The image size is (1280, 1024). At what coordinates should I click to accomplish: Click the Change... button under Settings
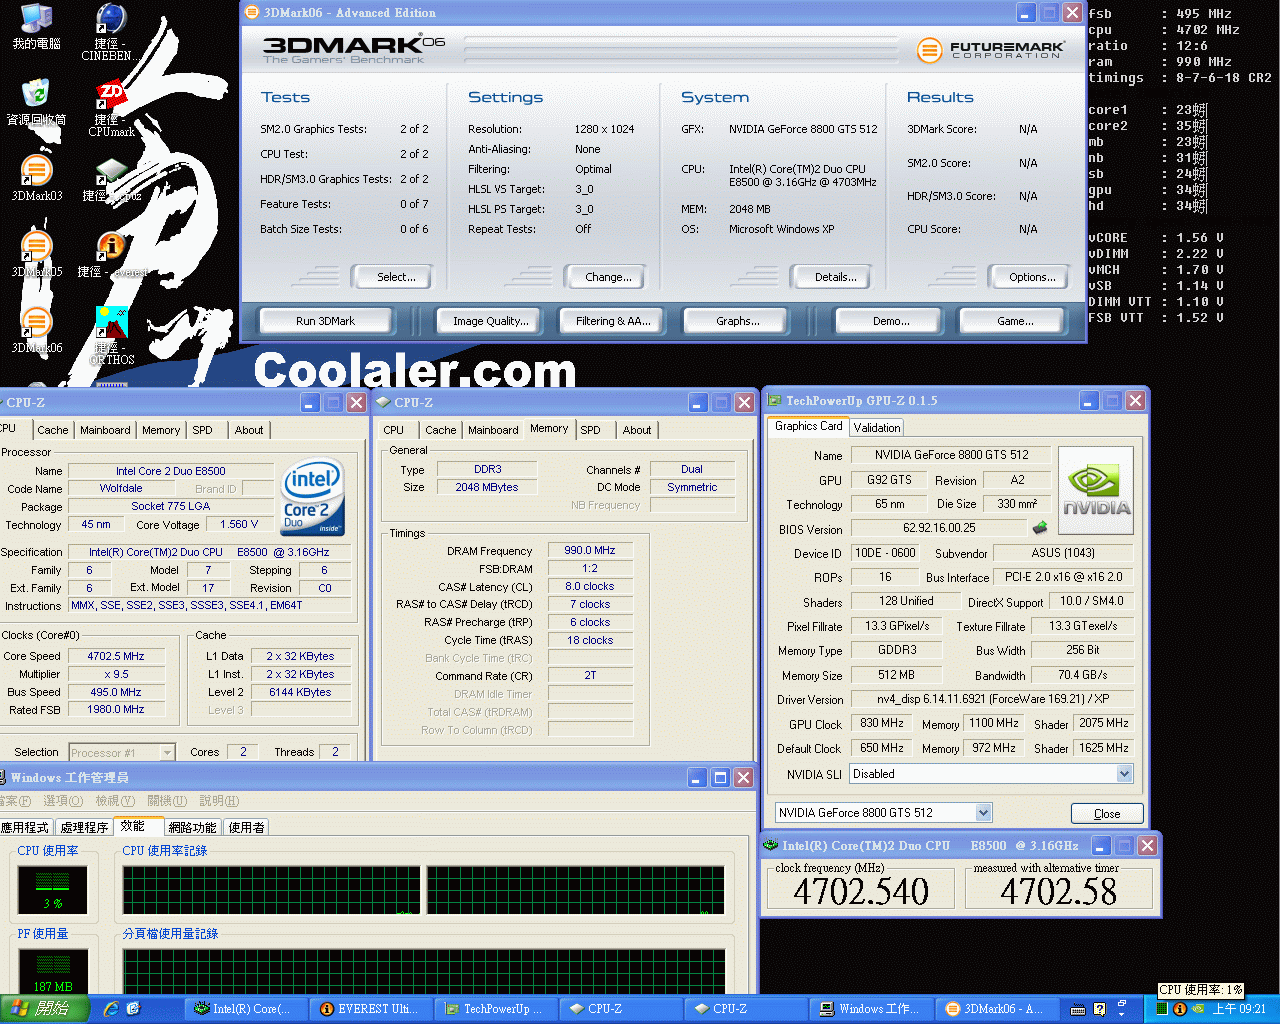608,277
